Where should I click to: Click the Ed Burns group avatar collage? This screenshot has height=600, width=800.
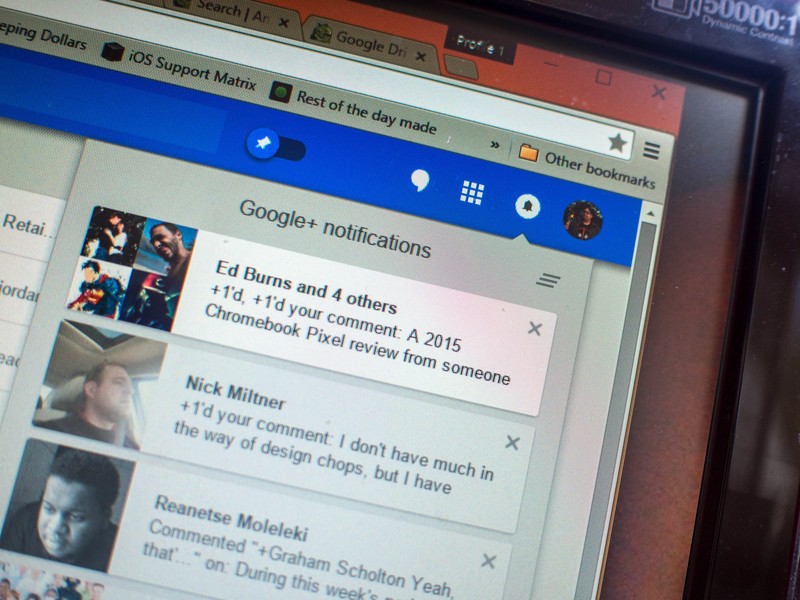[133, 269]
